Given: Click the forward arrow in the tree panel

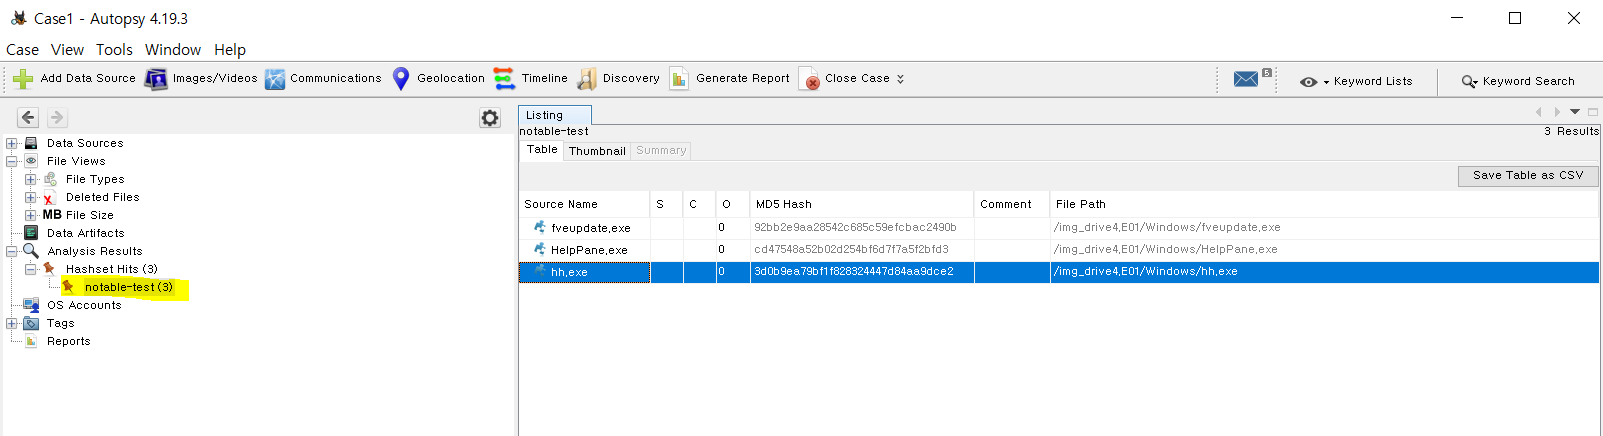Looking at the screenshot, I should pyautogui.click(x=57, y=118).
